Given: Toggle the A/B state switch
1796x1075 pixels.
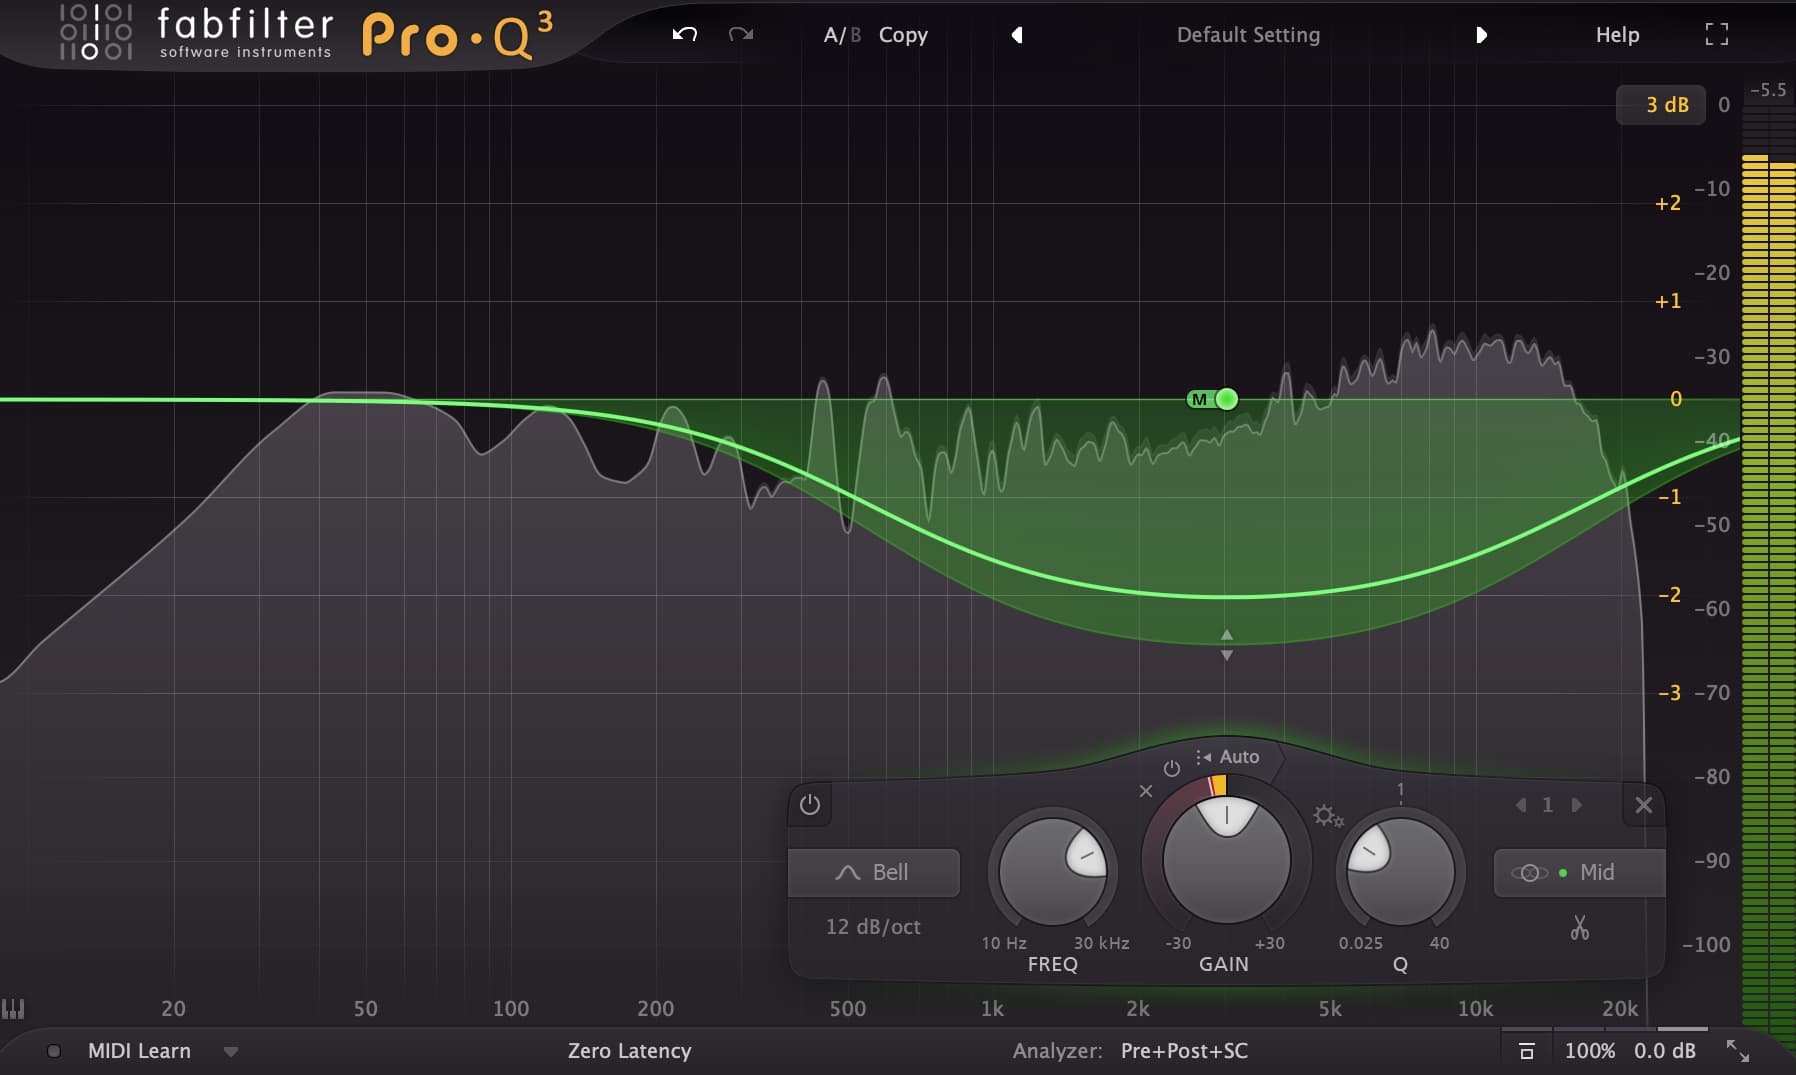Looking at the screenshot, I should point(841,35).
